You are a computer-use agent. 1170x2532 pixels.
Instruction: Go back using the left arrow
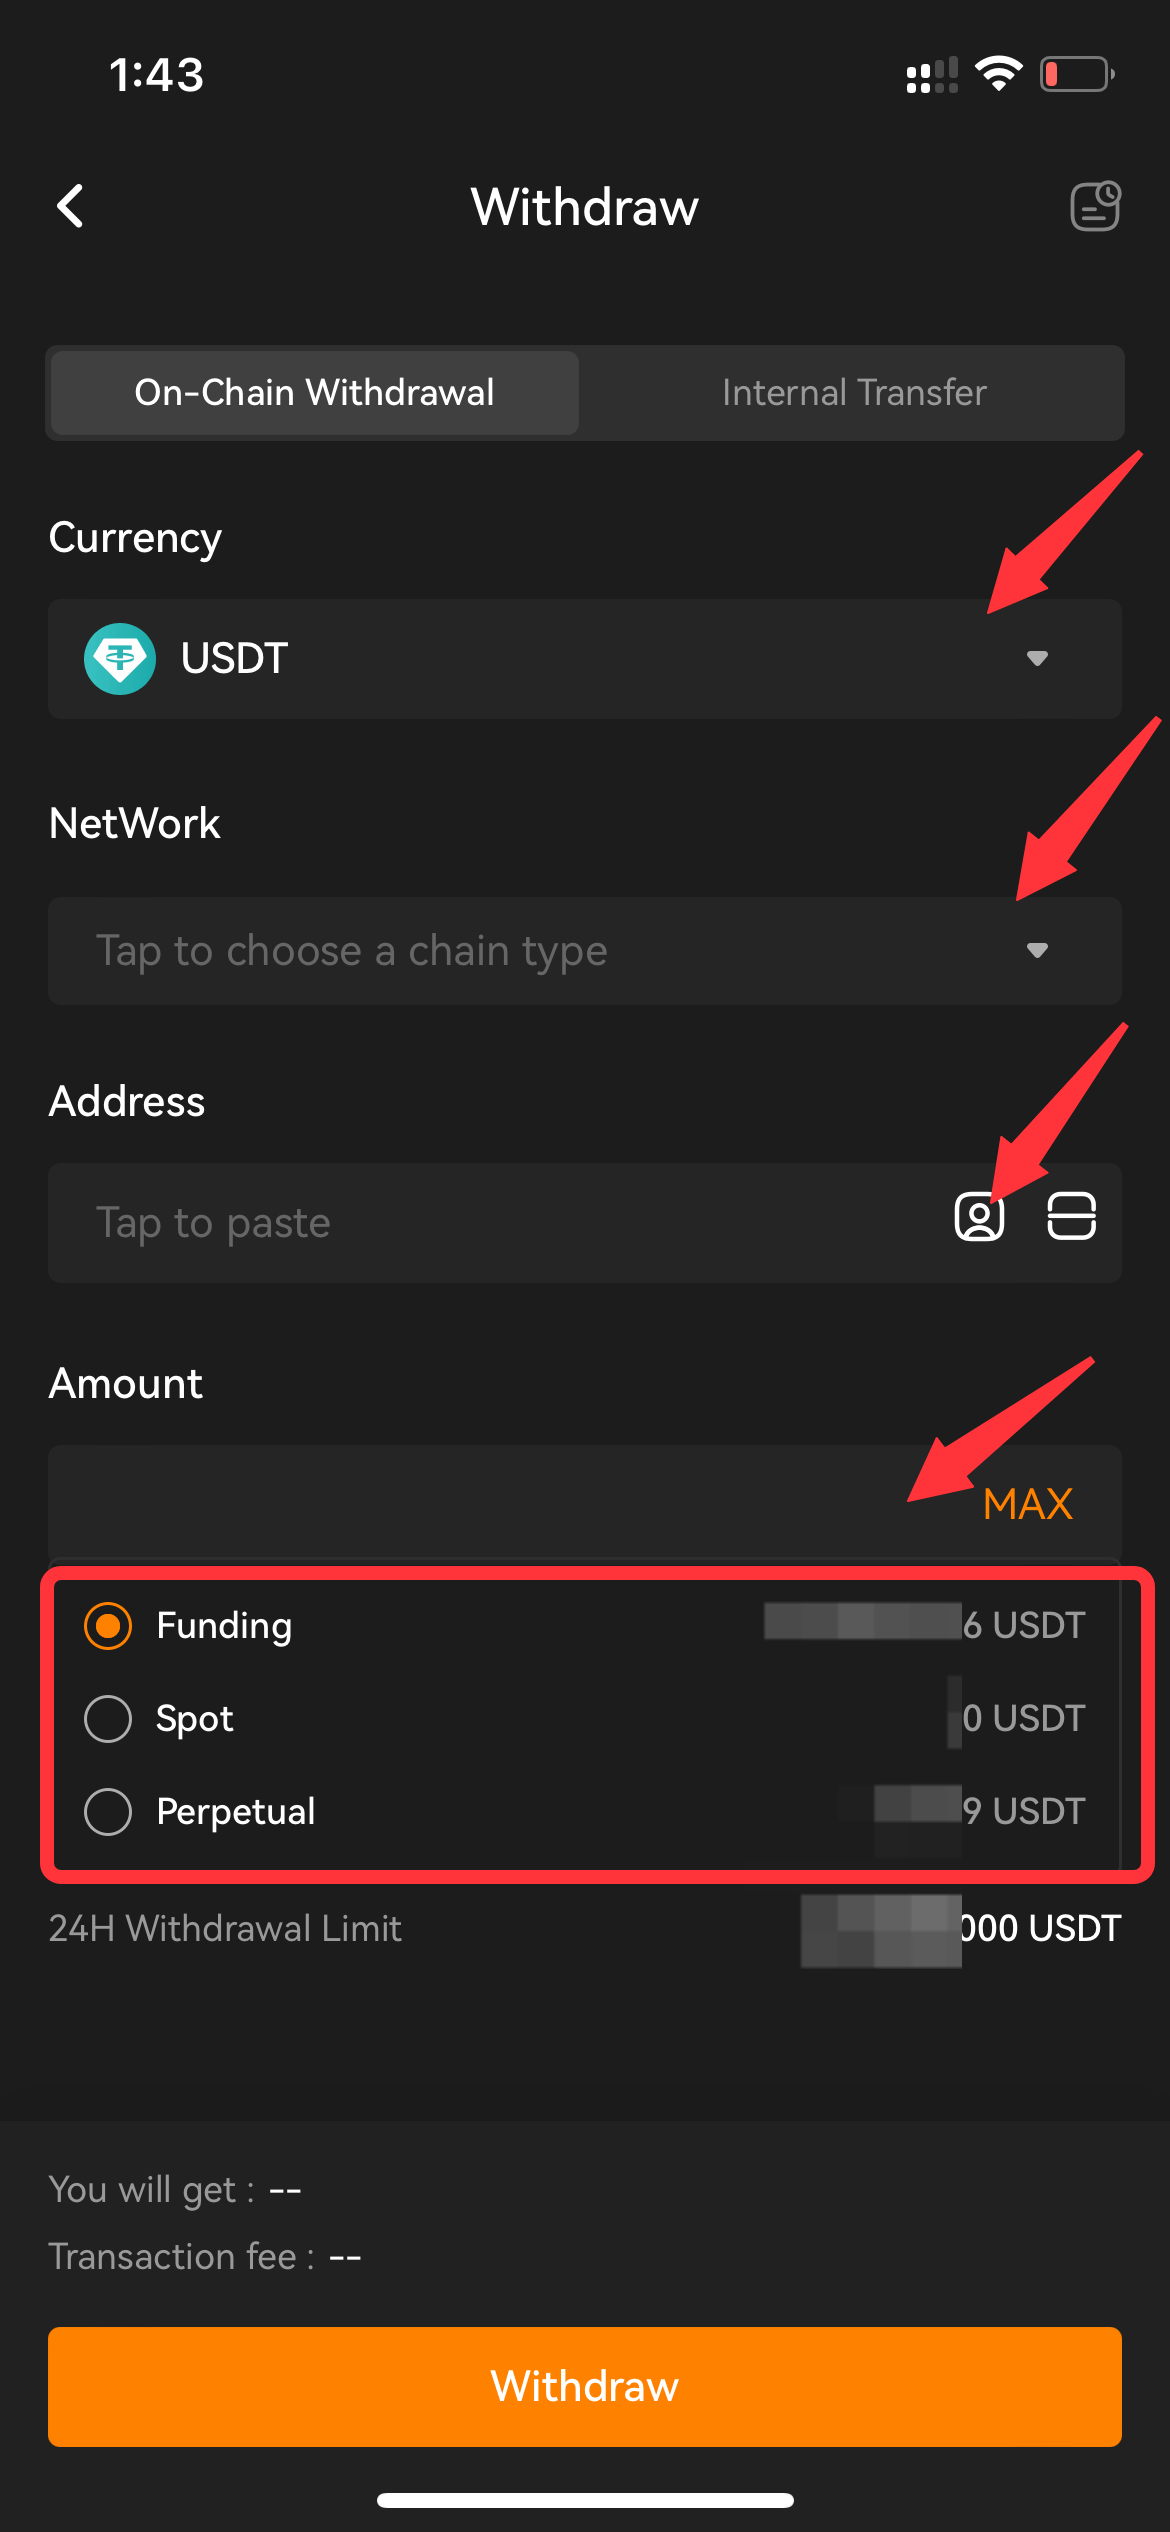click(x=70, y=207)
